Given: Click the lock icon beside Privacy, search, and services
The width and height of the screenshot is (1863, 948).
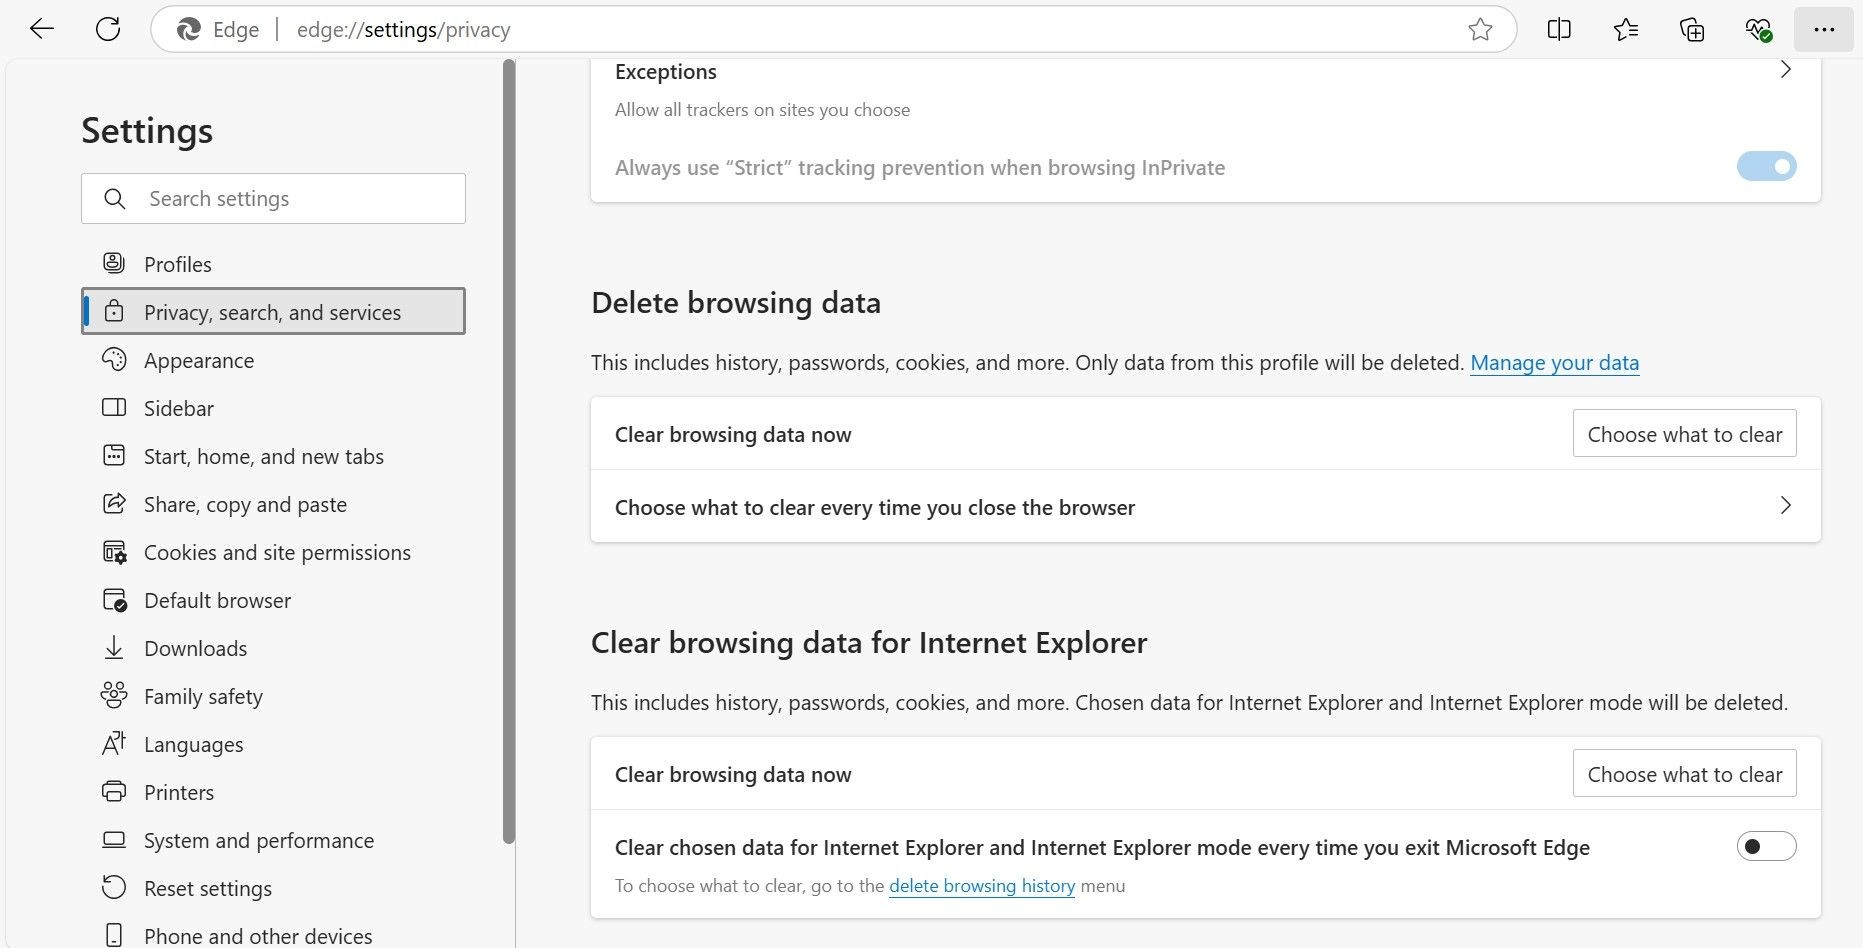Looking at the screenshot, I should [x=114, y=311].
